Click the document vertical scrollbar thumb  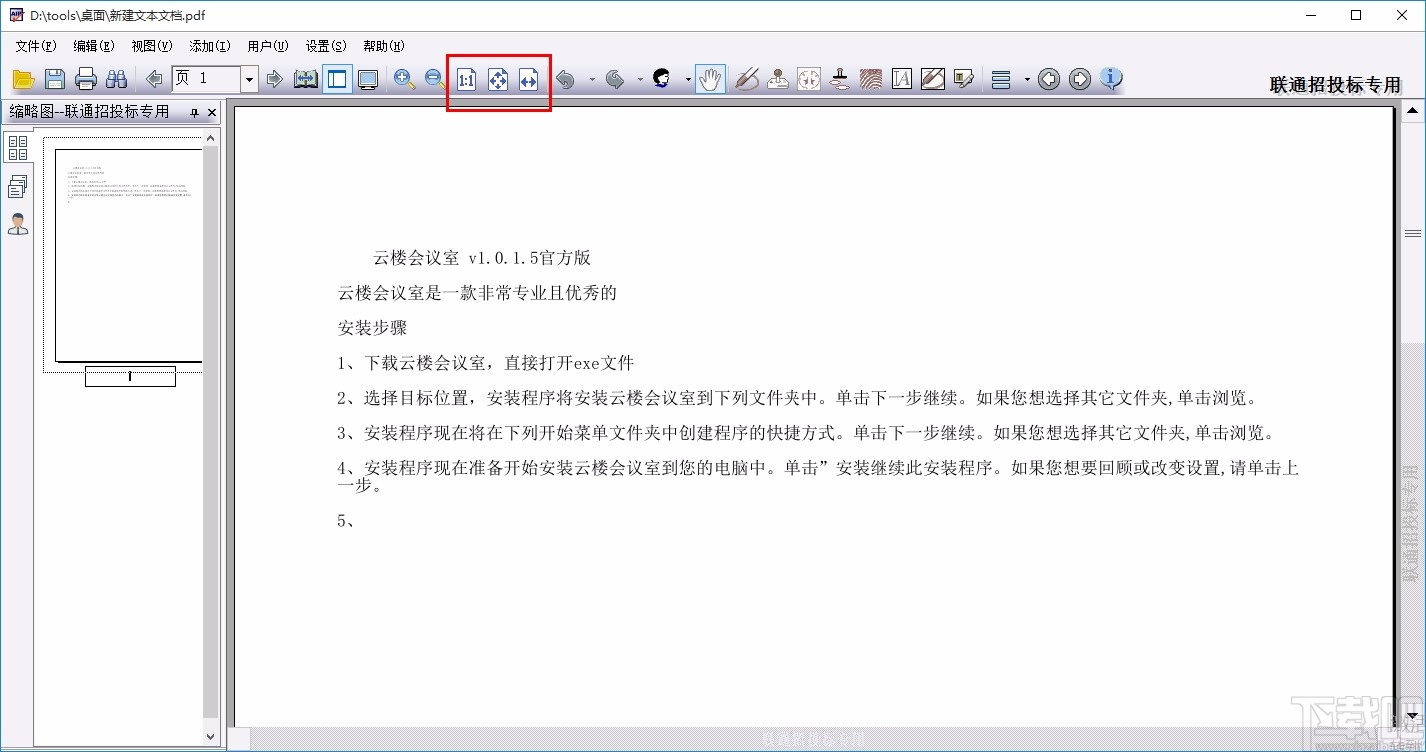point(1413,233)
